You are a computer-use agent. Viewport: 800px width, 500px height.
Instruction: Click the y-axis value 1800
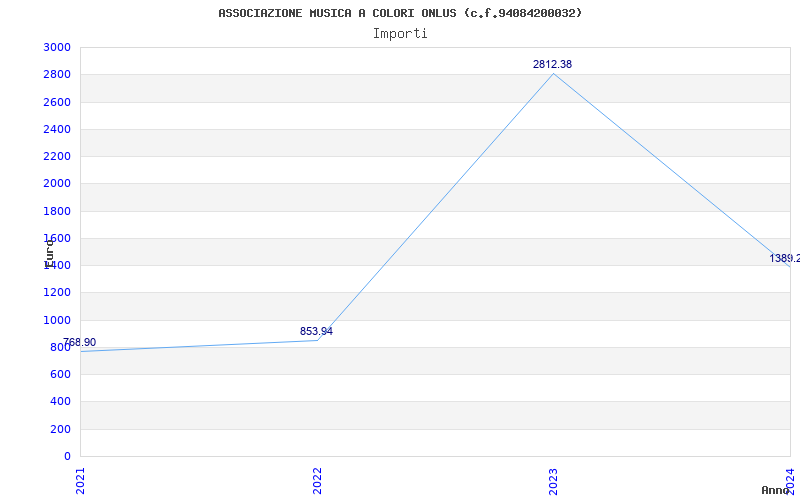(x=57, y=211)
